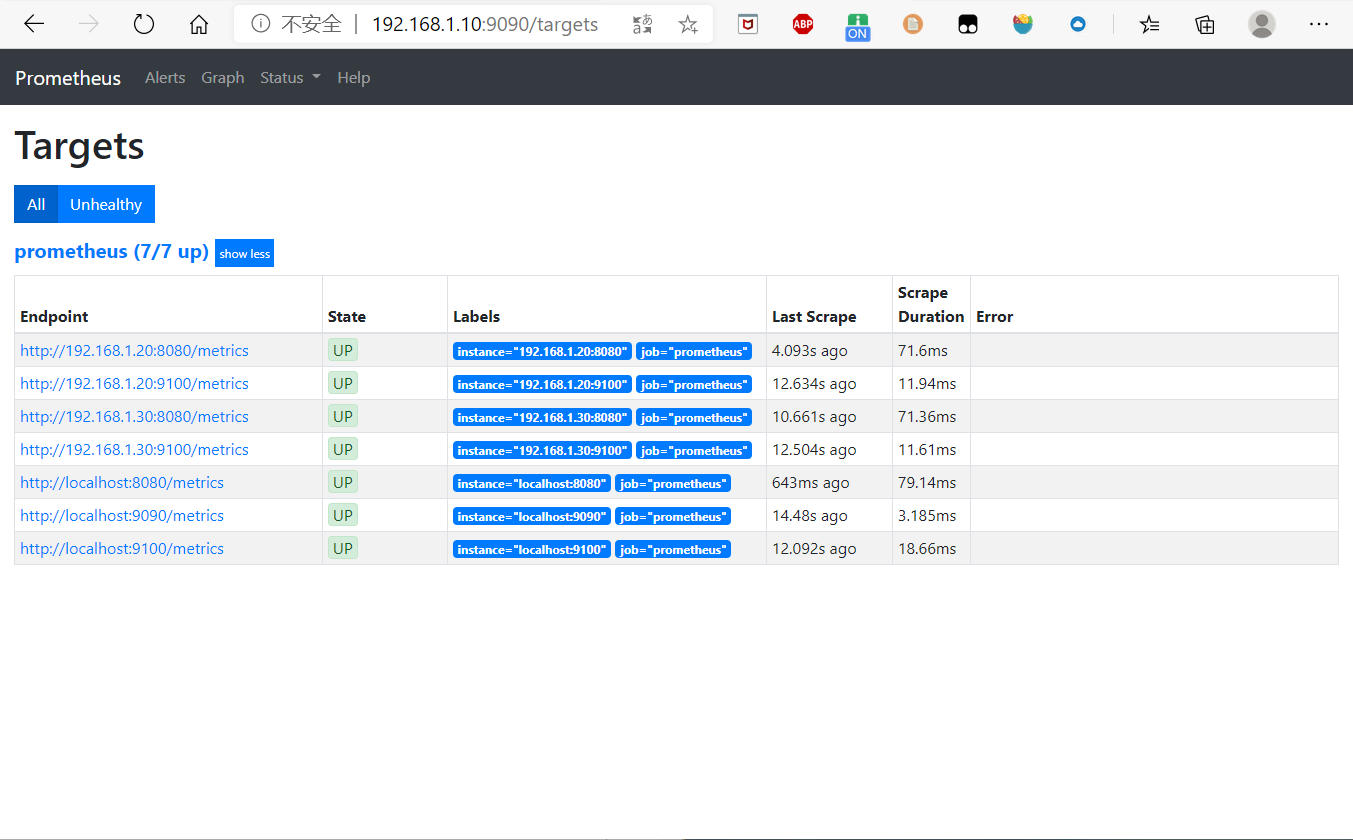Open the localhost:9090 metrics endpoint
This screenshot has height=840, width=1353.
coord(122,515)
